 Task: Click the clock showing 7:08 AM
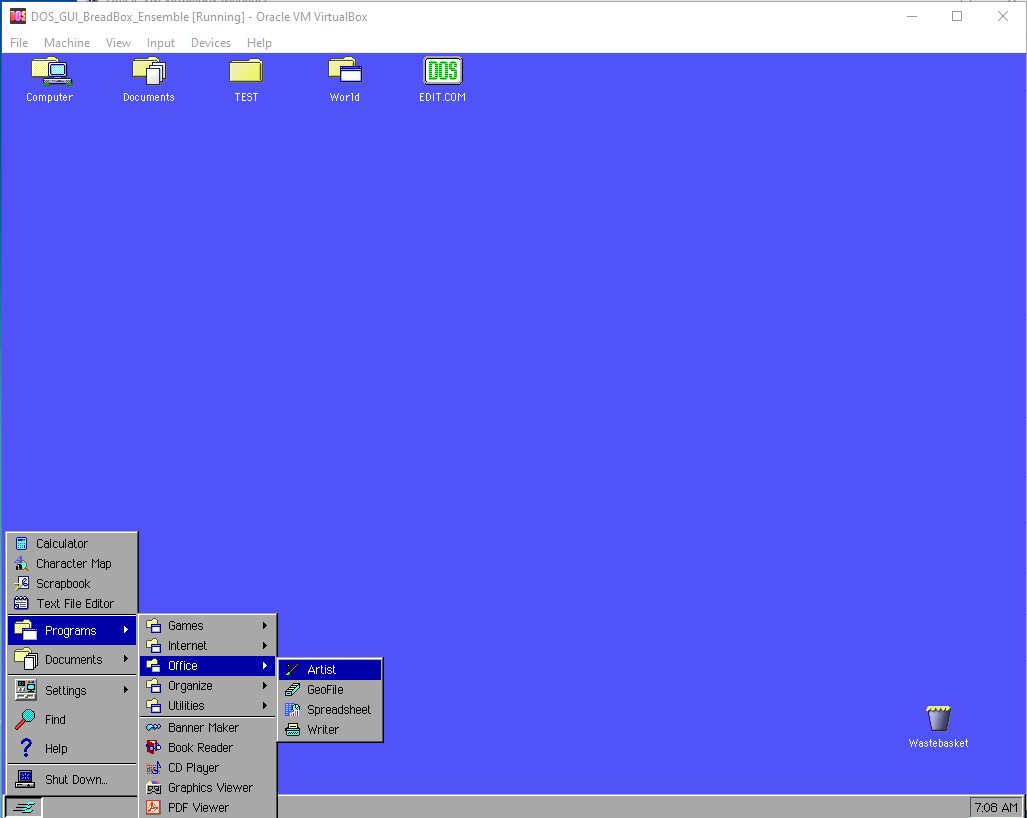[x=996, y=807]
